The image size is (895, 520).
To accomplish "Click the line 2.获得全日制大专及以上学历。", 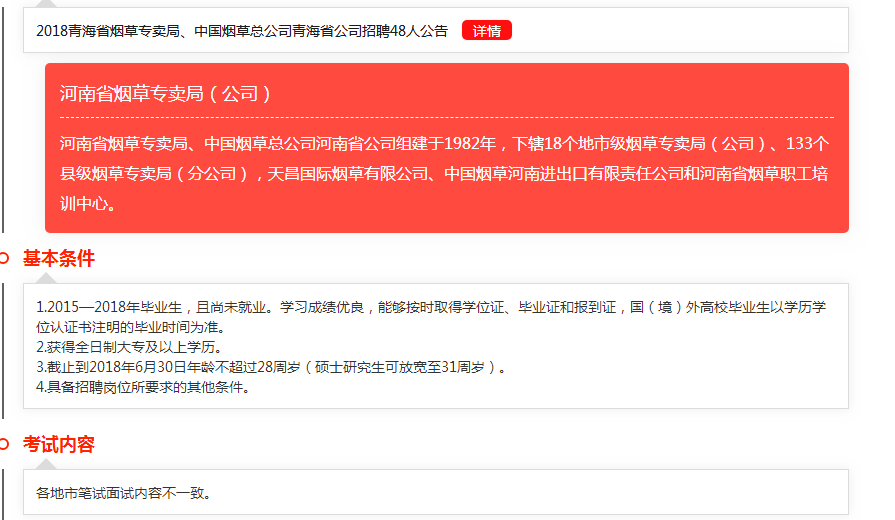I will click(129, 347).
